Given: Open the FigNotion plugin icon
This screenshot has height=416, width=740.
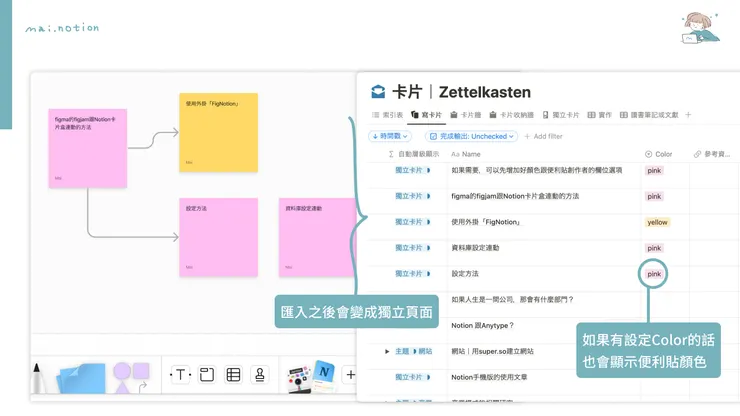Looking at the screenshot, I should pyautogui.click(x=324, y=374).
